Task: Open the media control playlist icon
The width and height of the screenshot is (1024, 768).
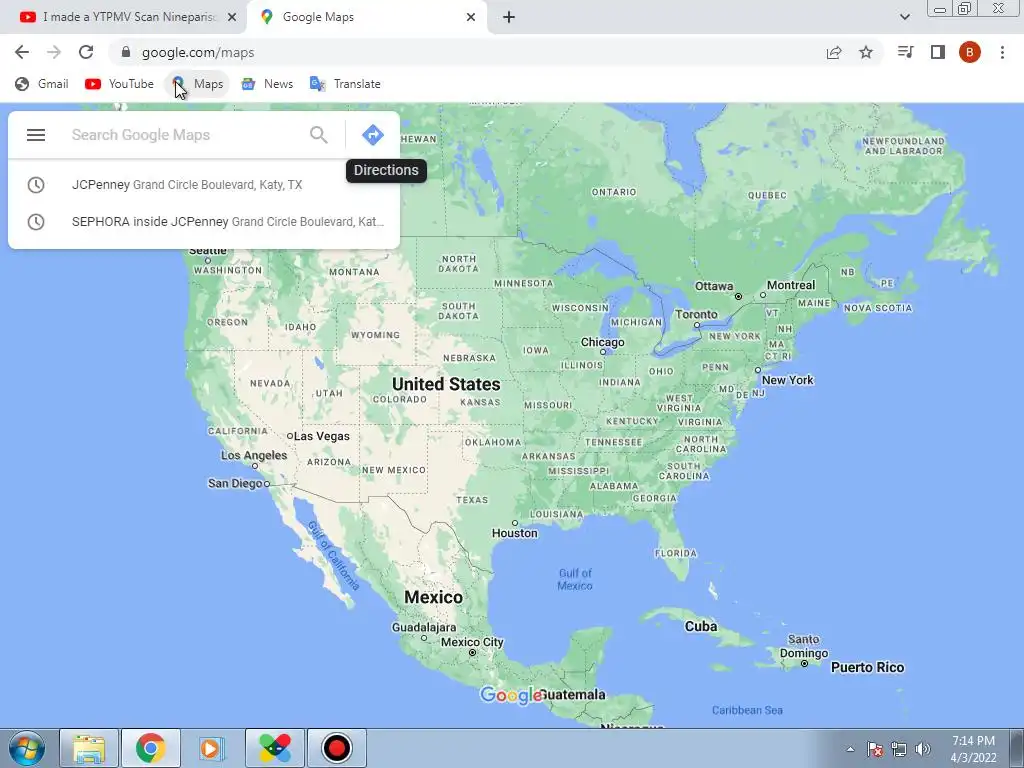Action: [x=906, y=52]
